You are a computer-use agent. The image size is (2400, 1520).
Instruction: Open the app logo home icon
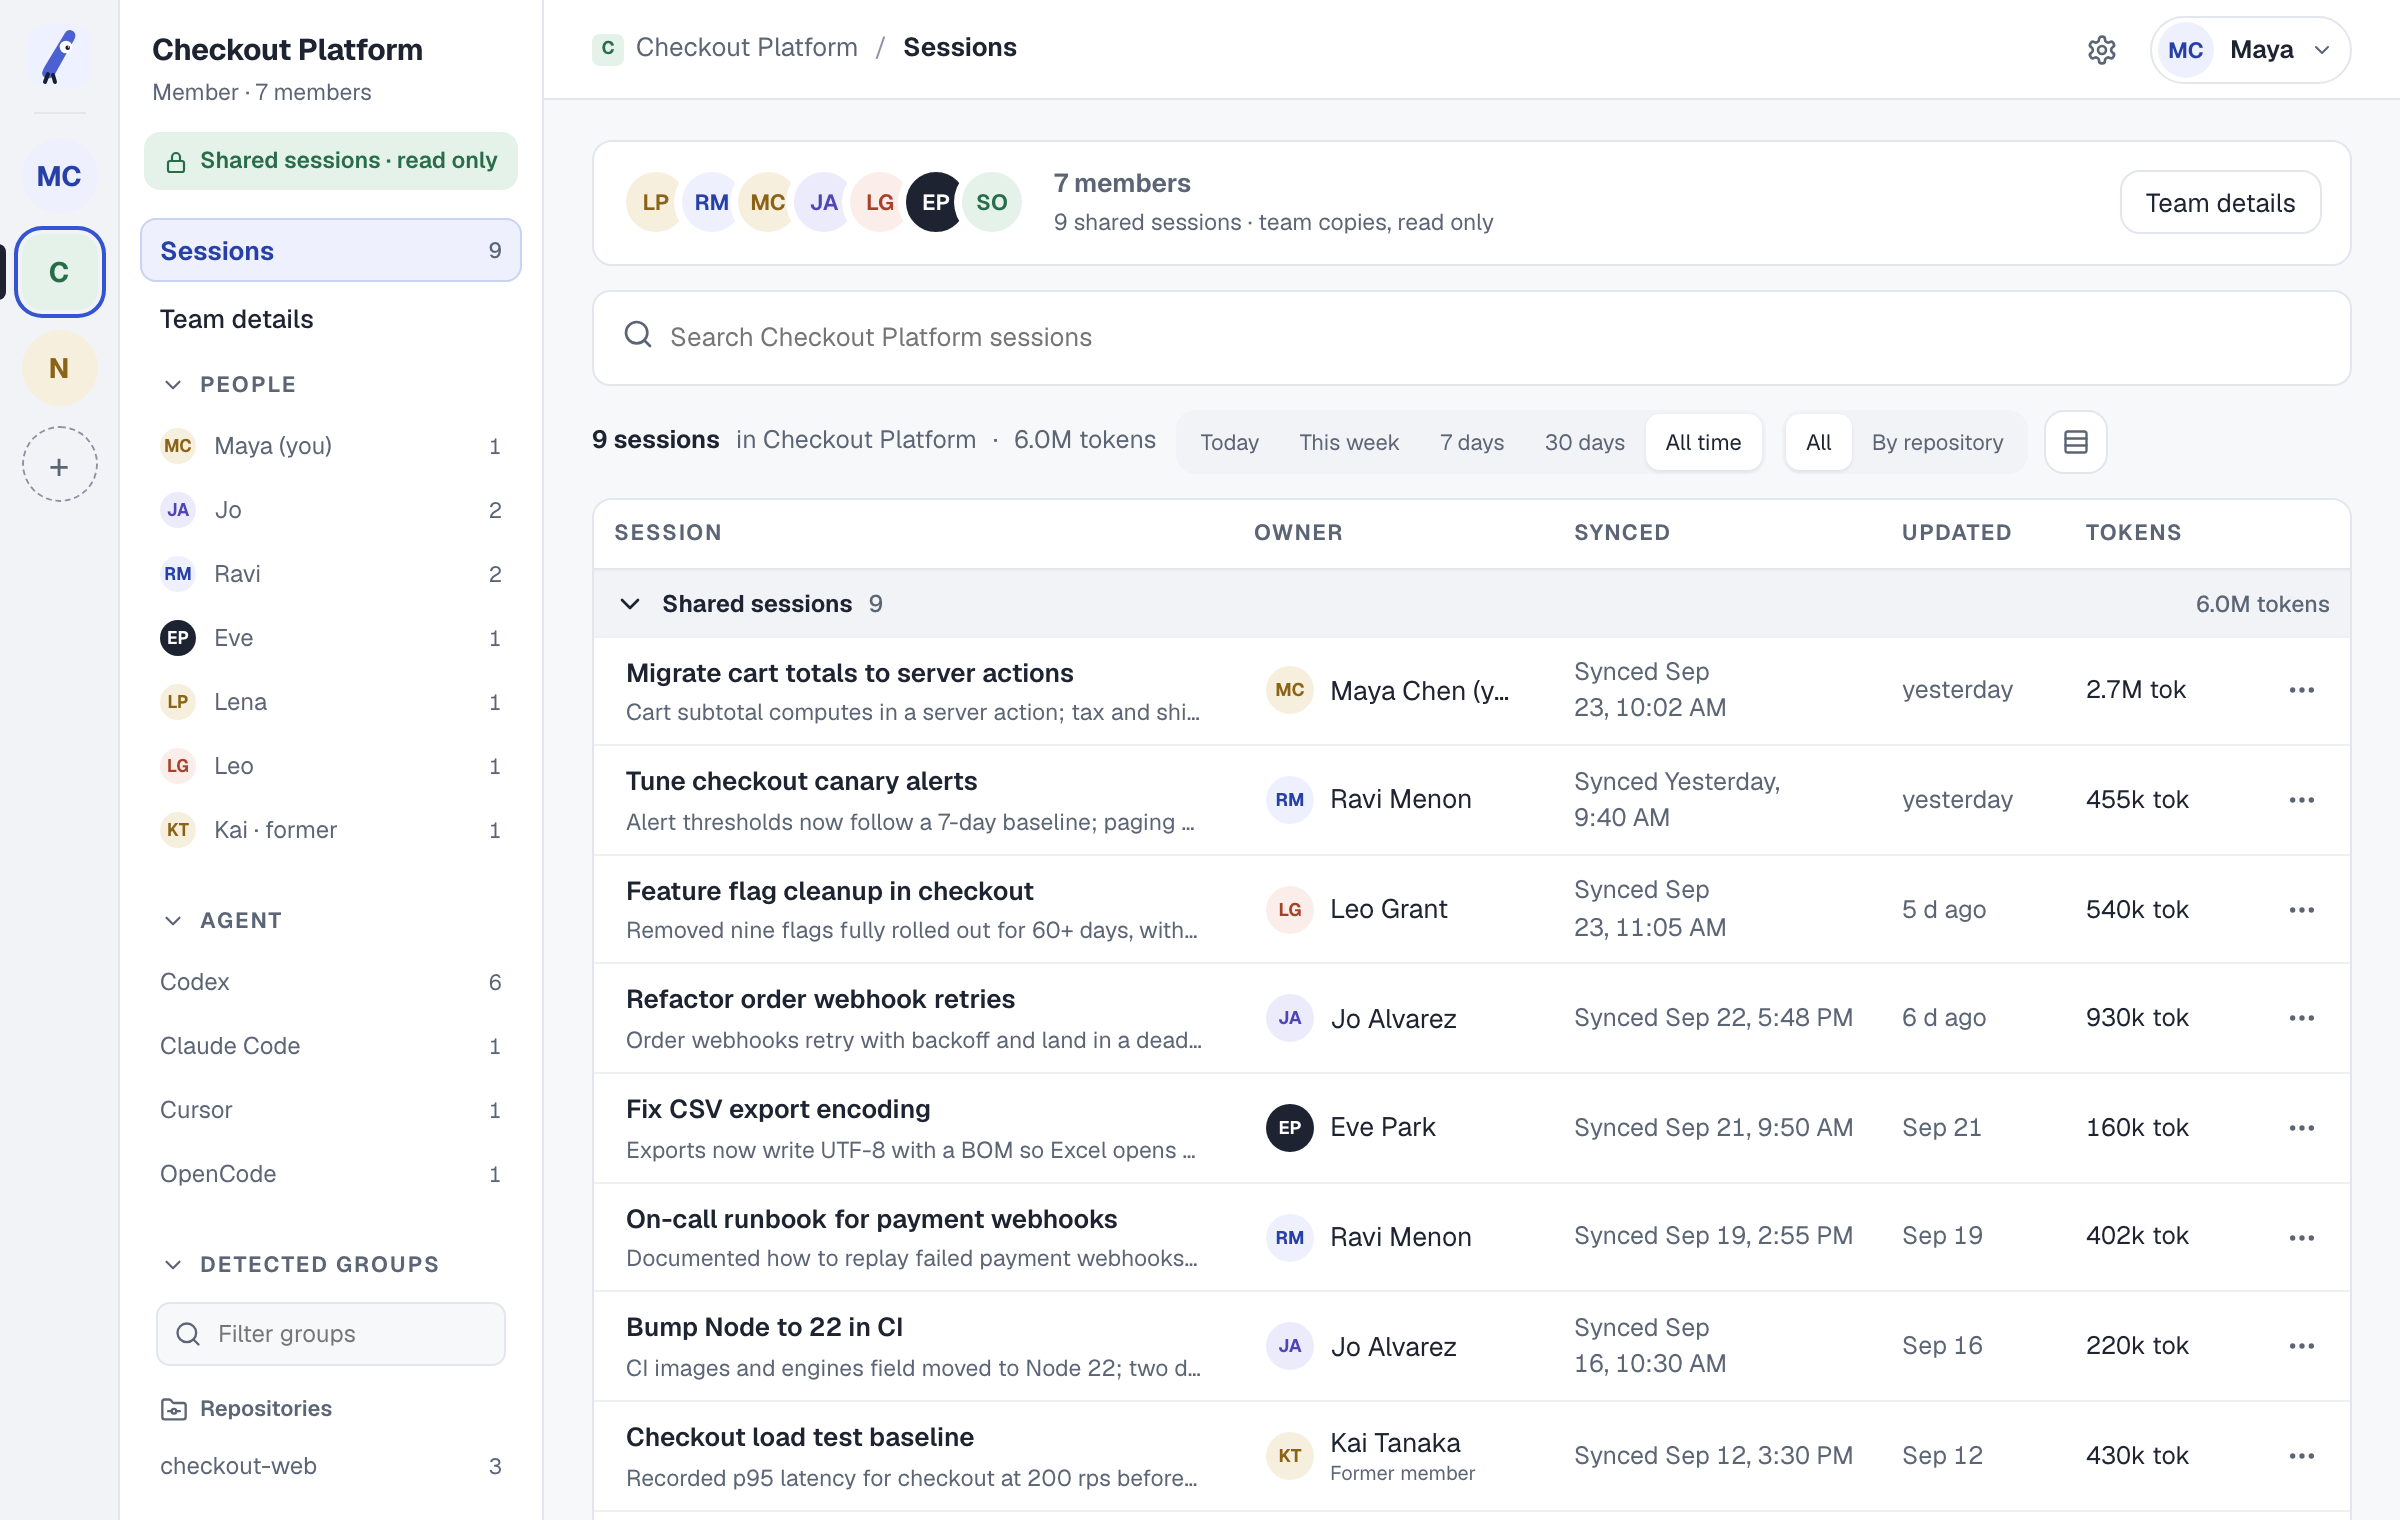click(x=59, y=57)
